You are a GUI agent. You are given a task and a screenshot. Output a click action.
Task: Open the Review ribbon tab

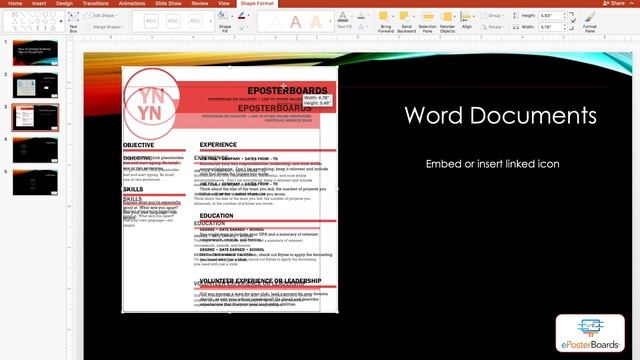pos(200,3)
